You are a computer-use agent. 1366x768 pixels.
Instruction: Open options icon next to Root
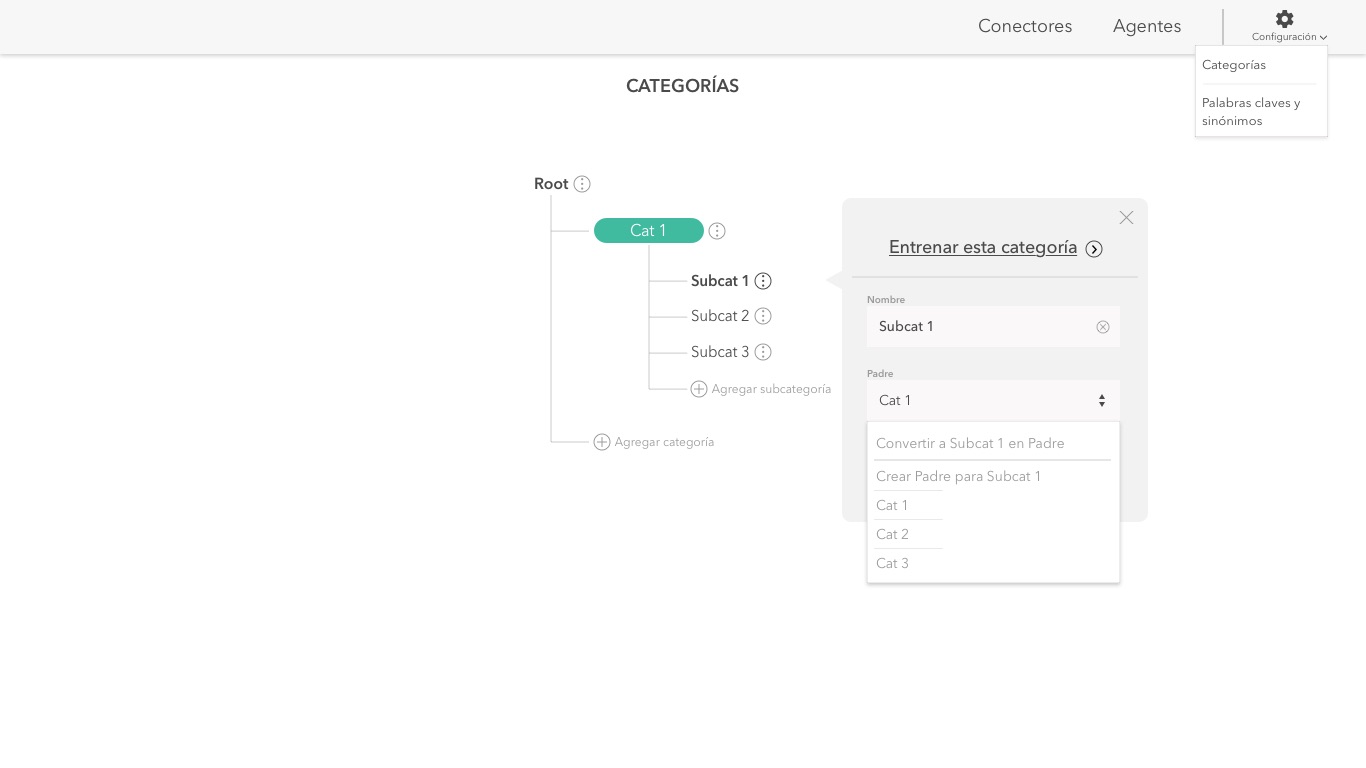(x=582, y=184)
